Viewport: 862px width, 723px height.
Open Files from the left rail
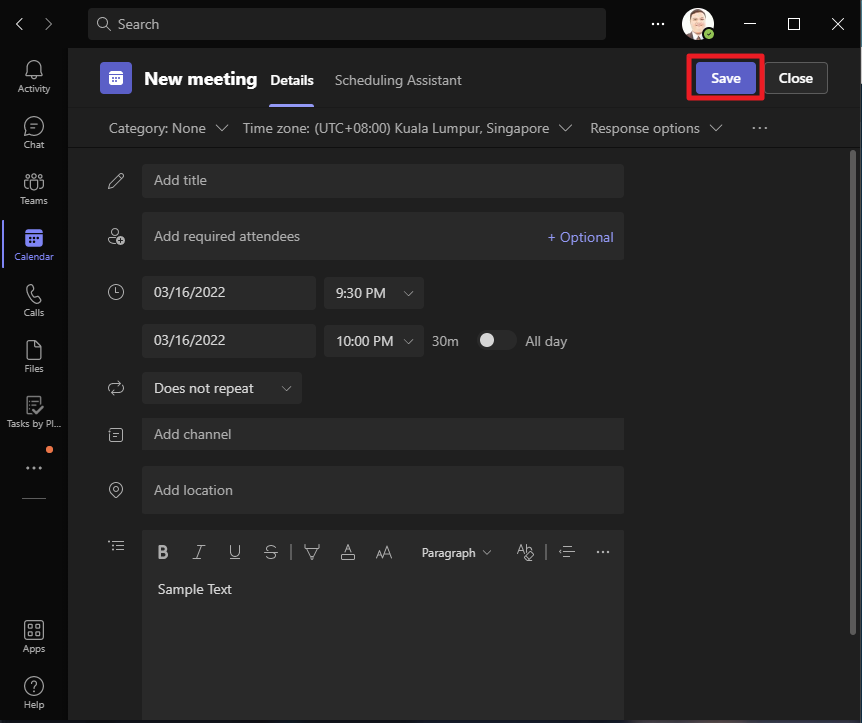(34, 356)
